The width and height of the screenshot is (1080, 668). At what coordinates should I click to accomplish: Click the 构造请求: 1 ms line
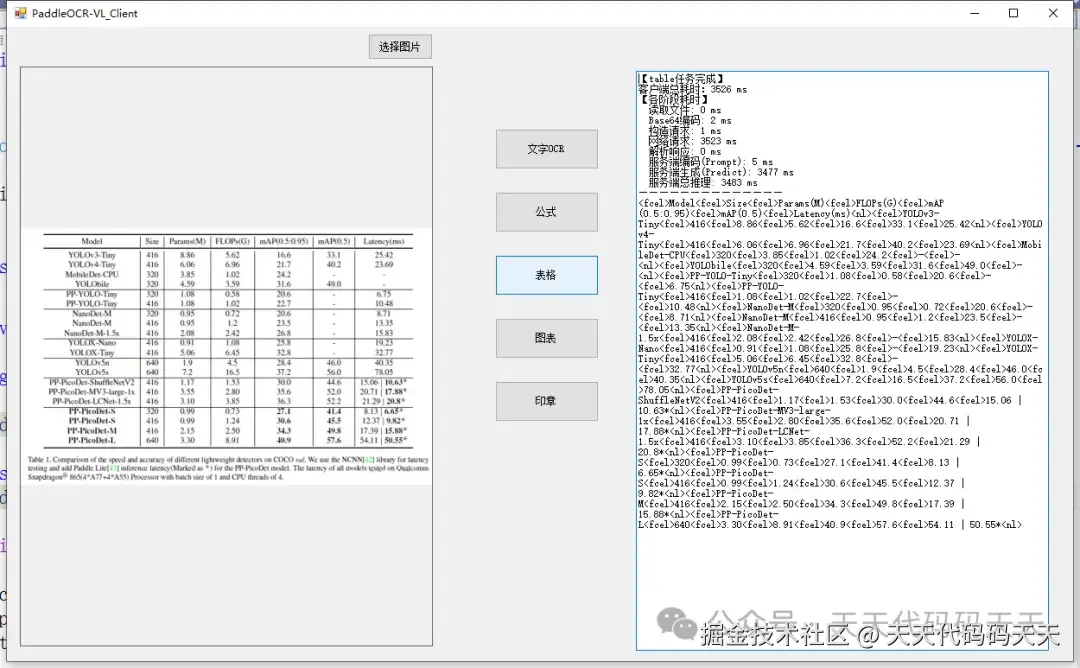pos(685,131)
